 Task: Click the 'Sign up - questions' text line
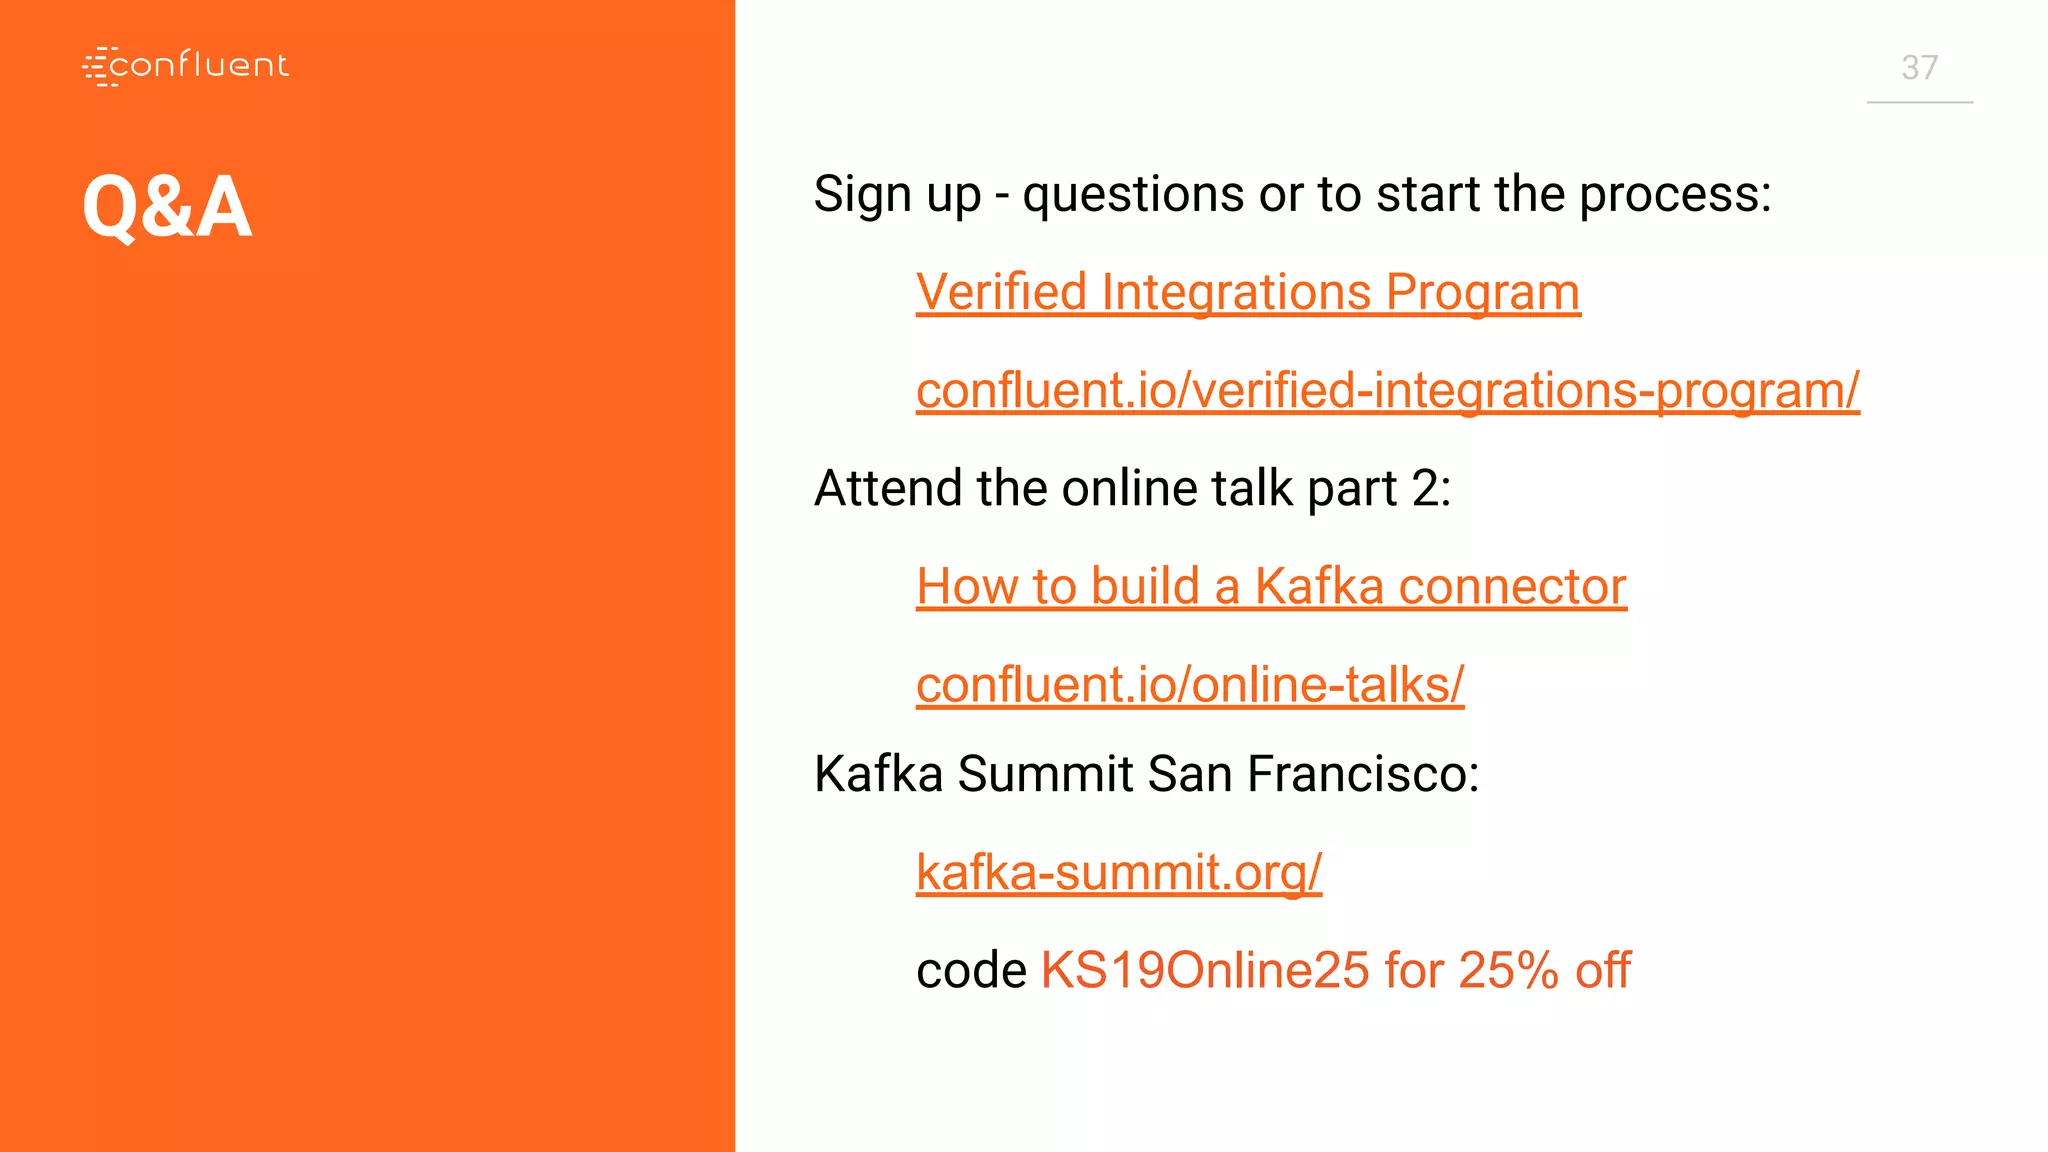pos(1292,194)
